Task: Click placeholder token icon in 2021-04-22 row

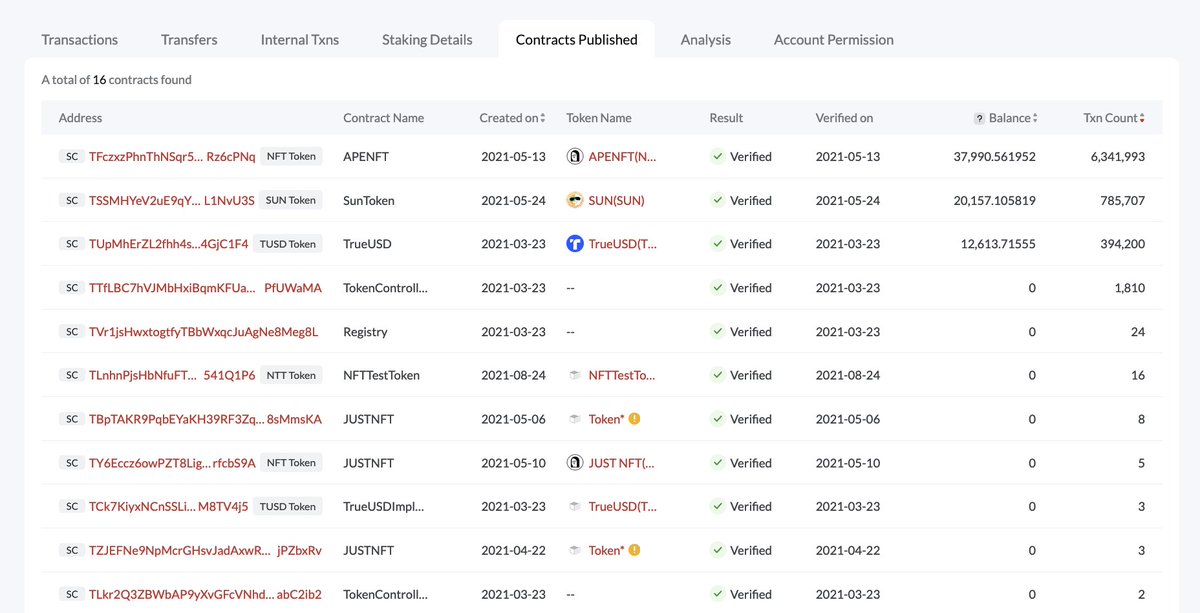Action: 575,550
